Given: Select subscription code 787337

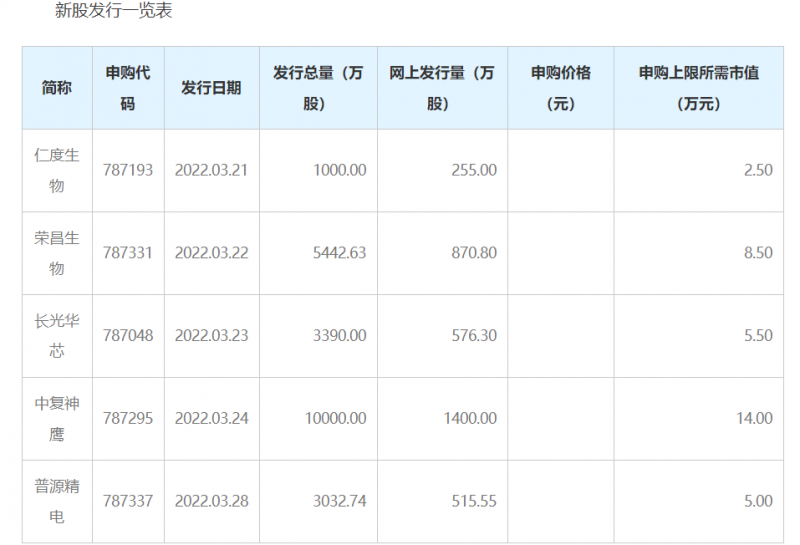Looking at the screenshot, I should pos(128,501).
